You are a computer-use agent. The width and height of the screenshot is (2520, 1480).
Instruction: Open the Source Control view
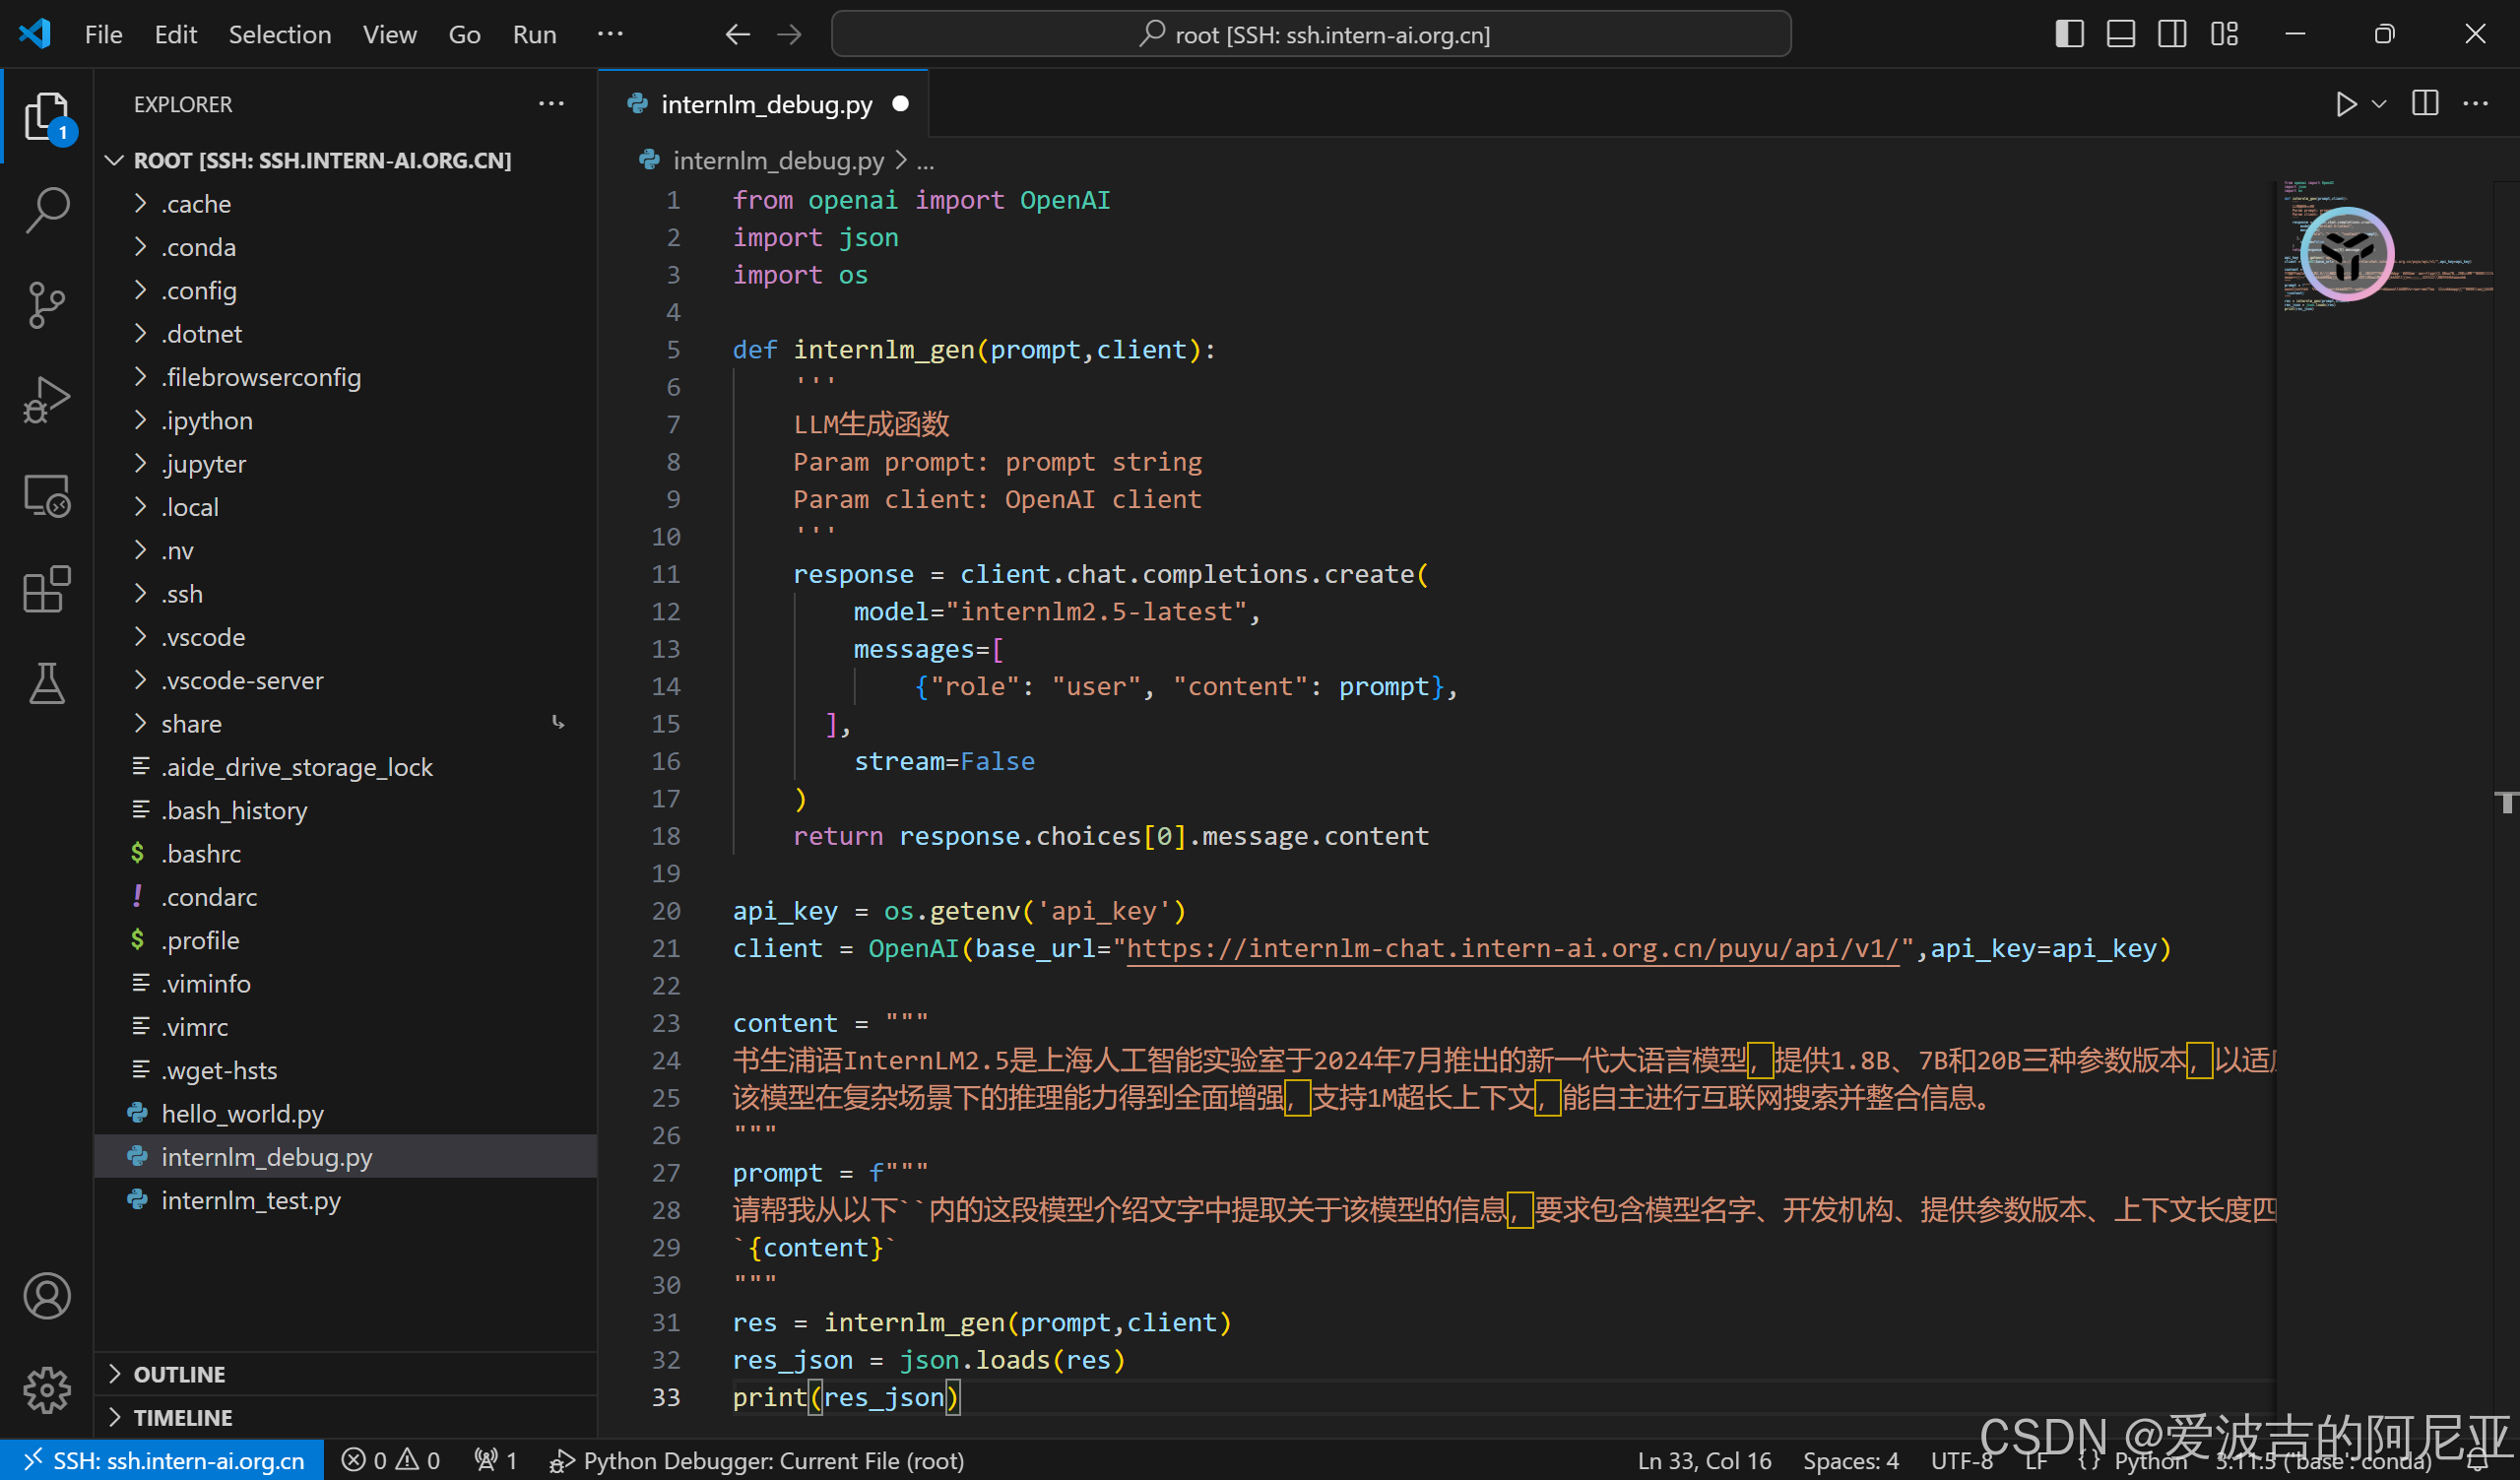pyautogui.click(x=46, y=304)
